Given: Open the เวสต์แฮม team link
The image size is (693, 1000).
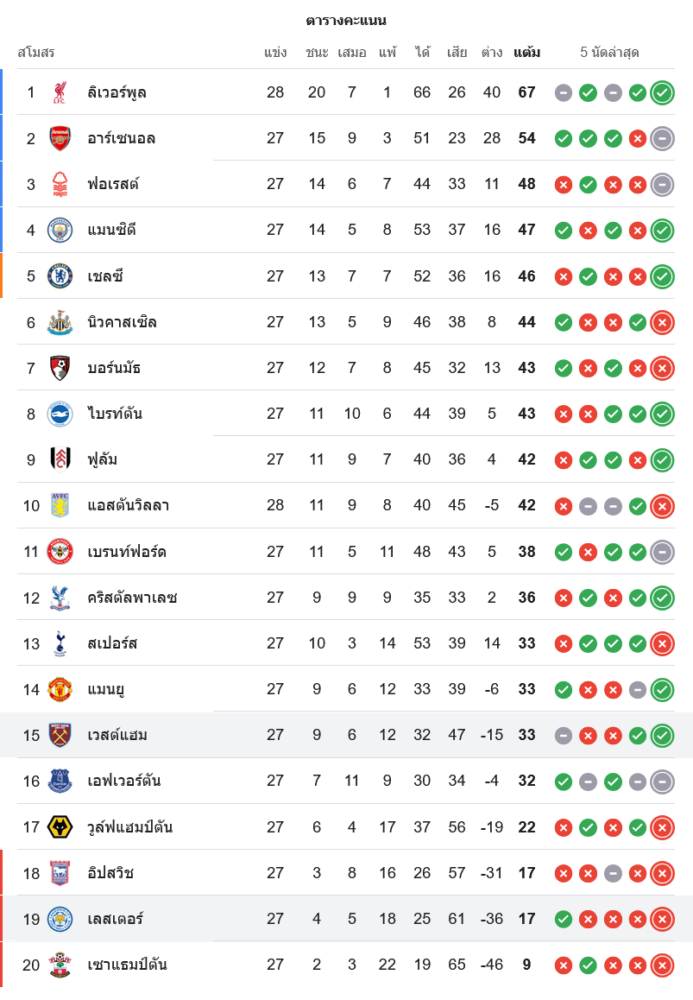Looking at the screenshot, I should pos(117,735).
